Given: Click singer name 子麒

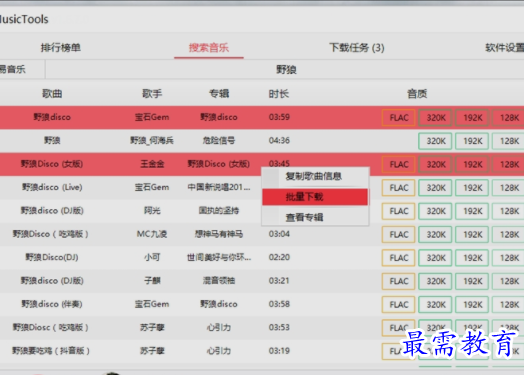Looking at the screenshot, I should click(x=152, y=281).
